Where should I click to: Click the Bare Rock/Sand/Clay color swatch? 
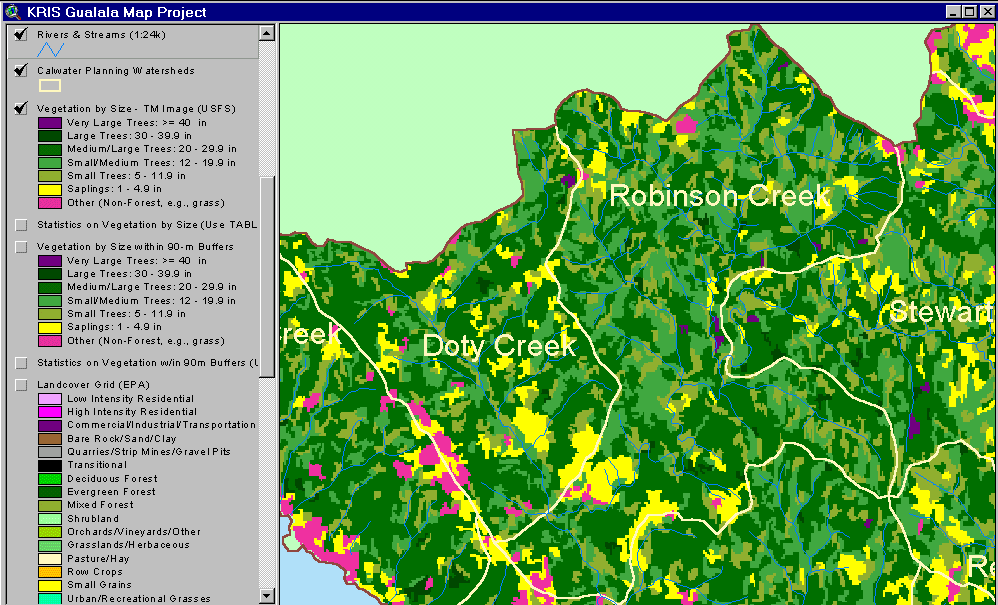click(x=50, y=439)
